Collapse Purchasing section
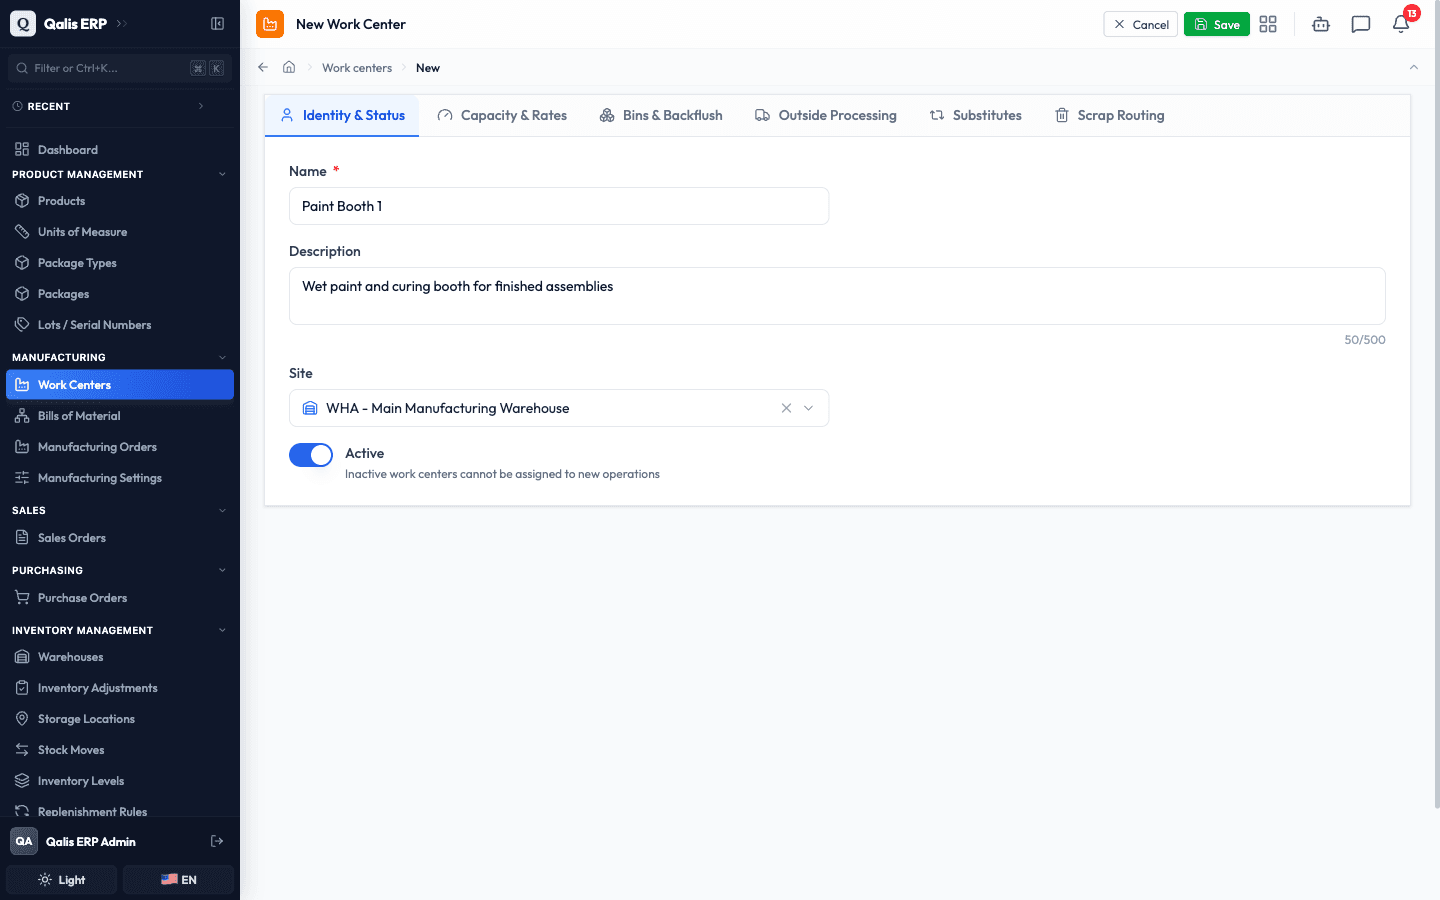Viewport: 1440px width, 900px height. (222, 570)
